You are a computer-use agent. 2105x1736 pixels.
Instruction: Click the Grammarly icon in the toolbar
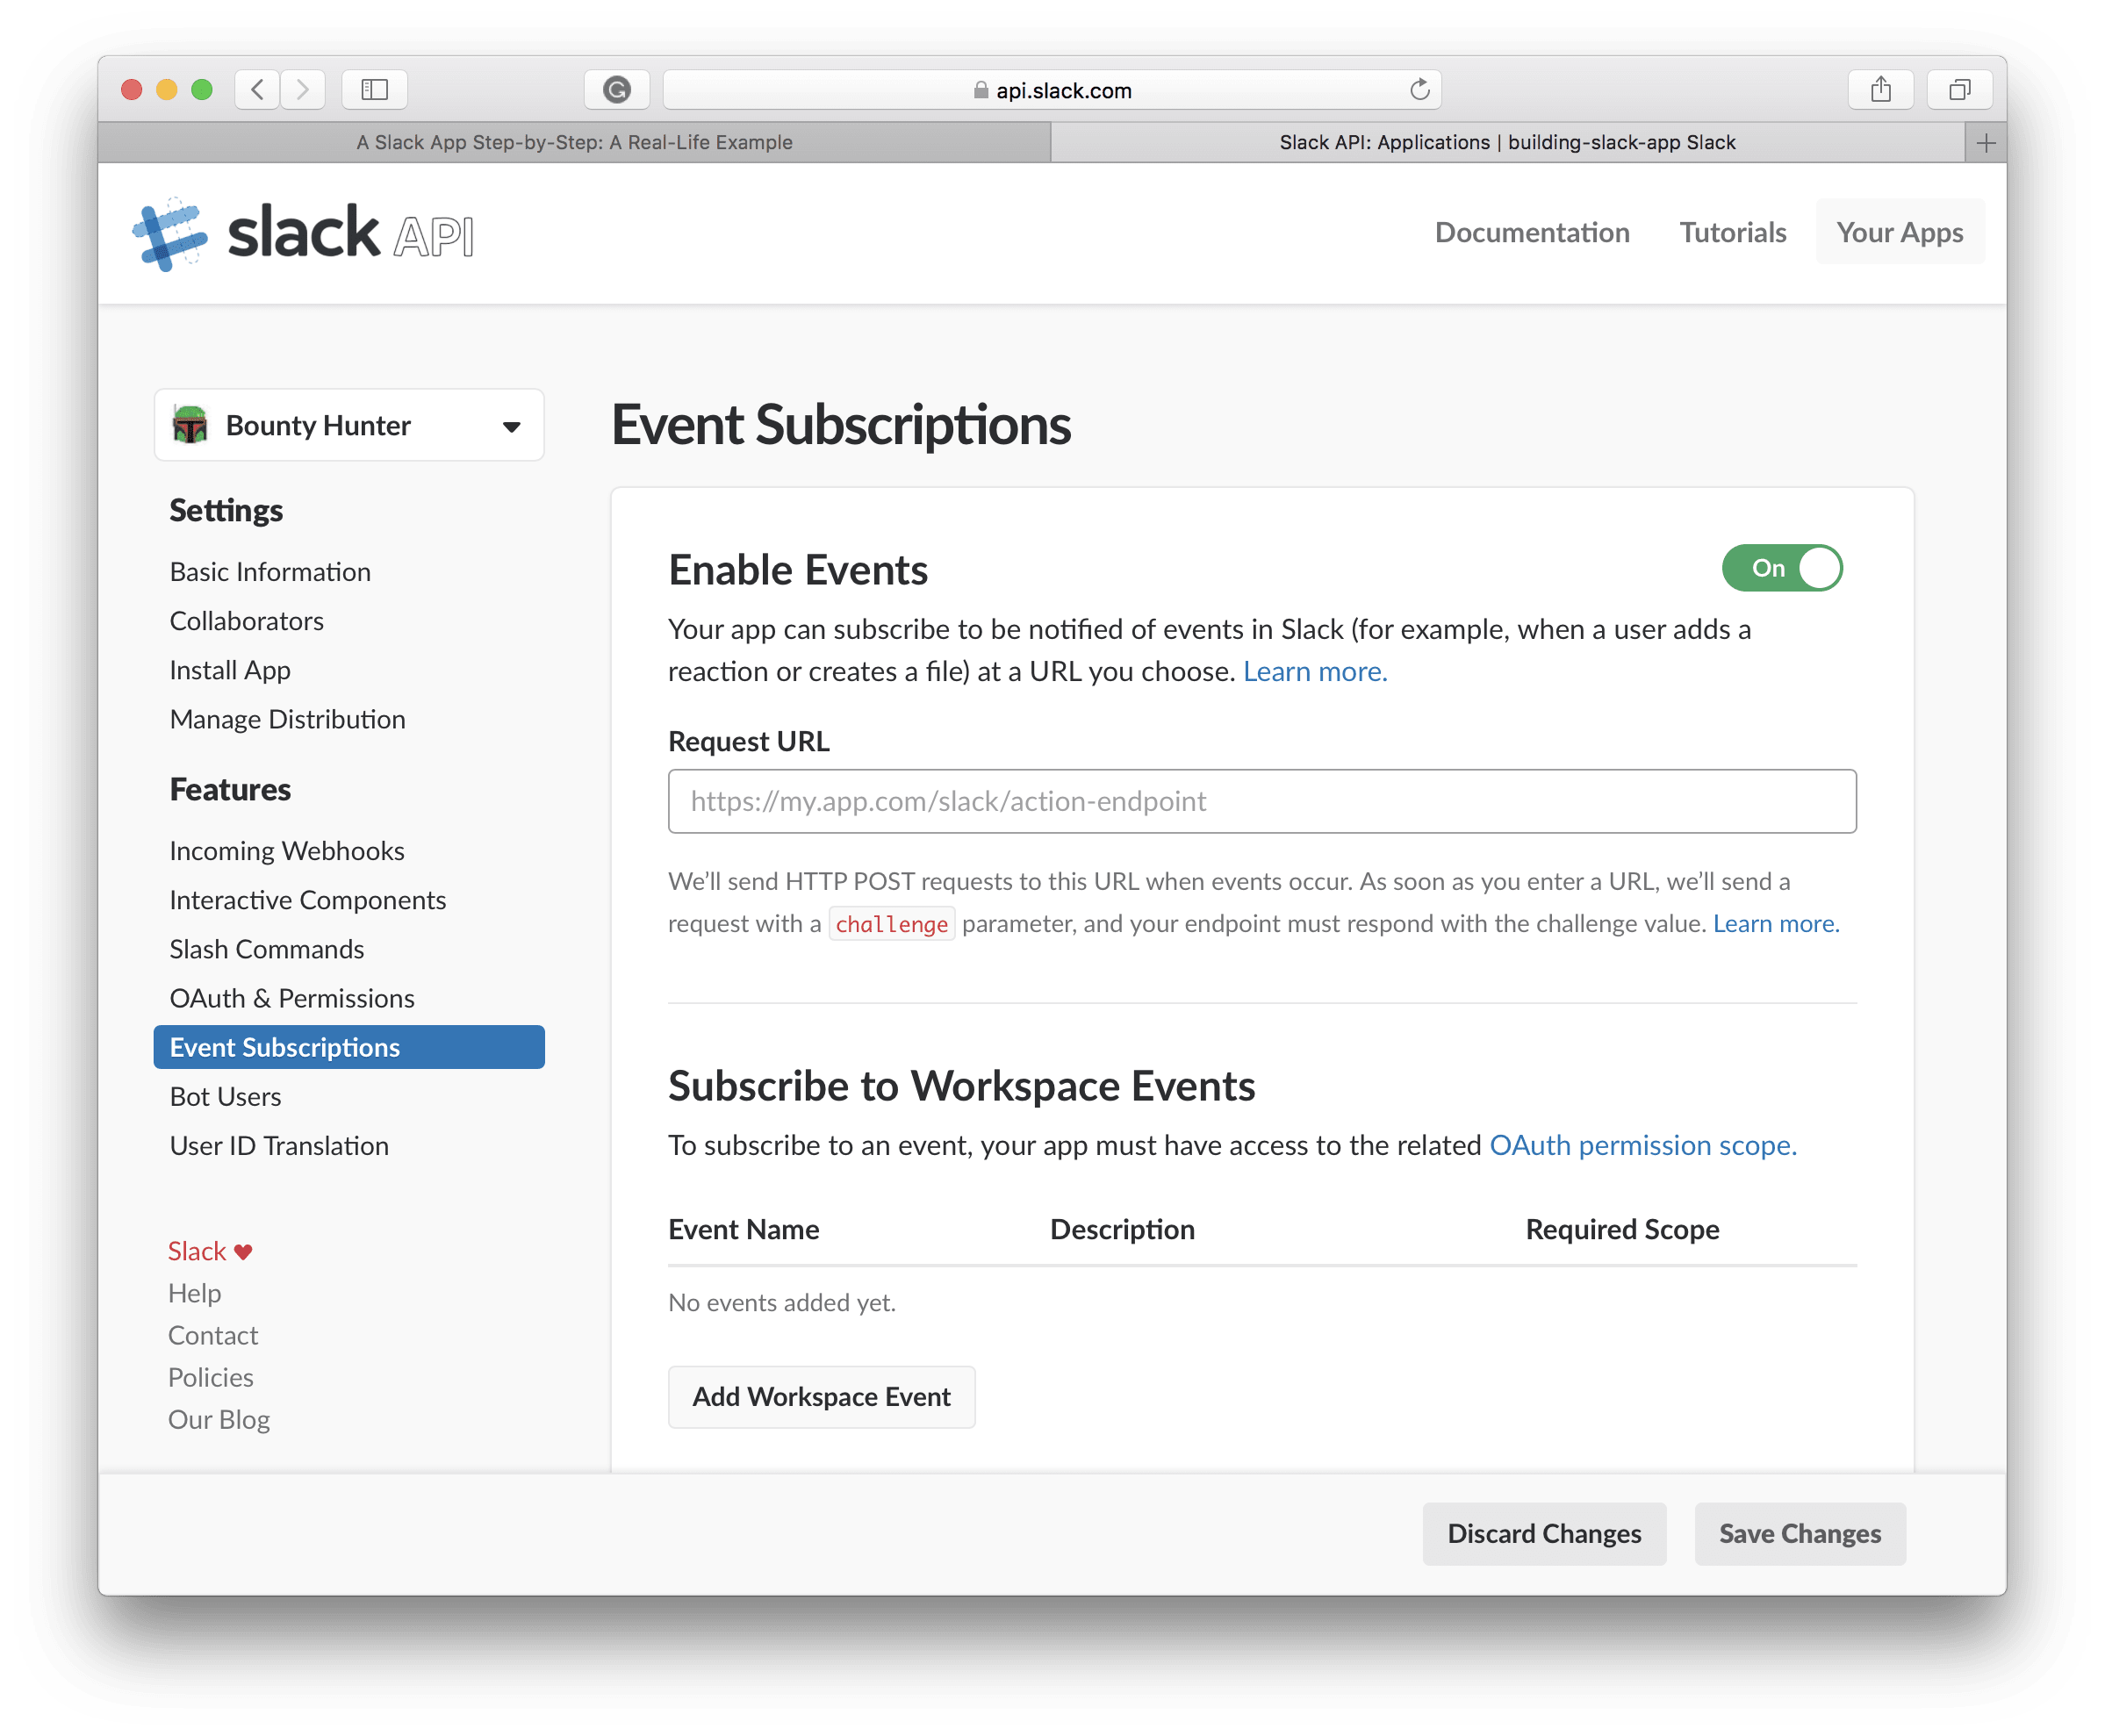[x=616, y=89]
